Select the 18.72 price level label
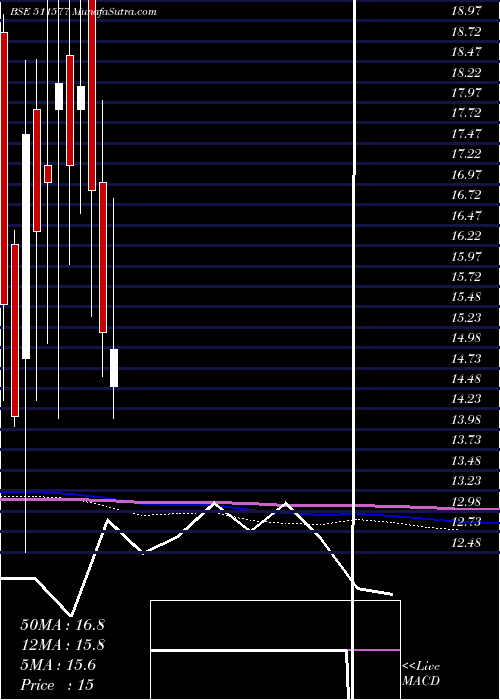 point(466,31)
